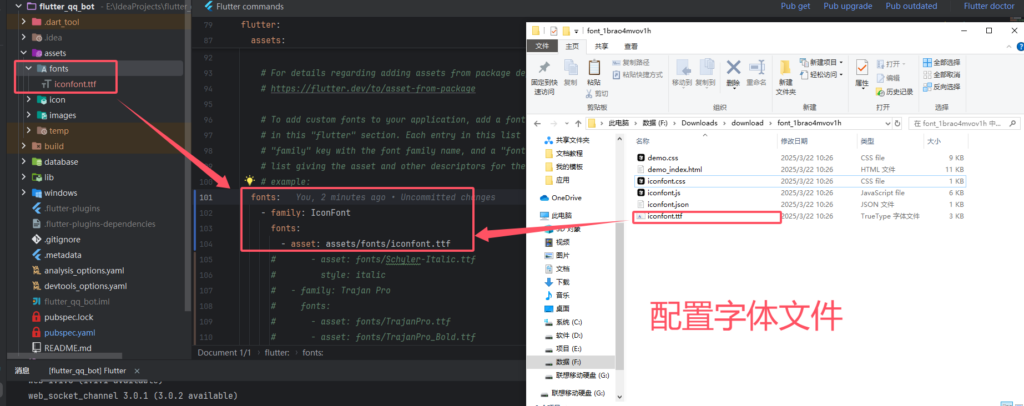Click the Explorer refresh icon
This screenshot has width=1024, height=406.
897,123
